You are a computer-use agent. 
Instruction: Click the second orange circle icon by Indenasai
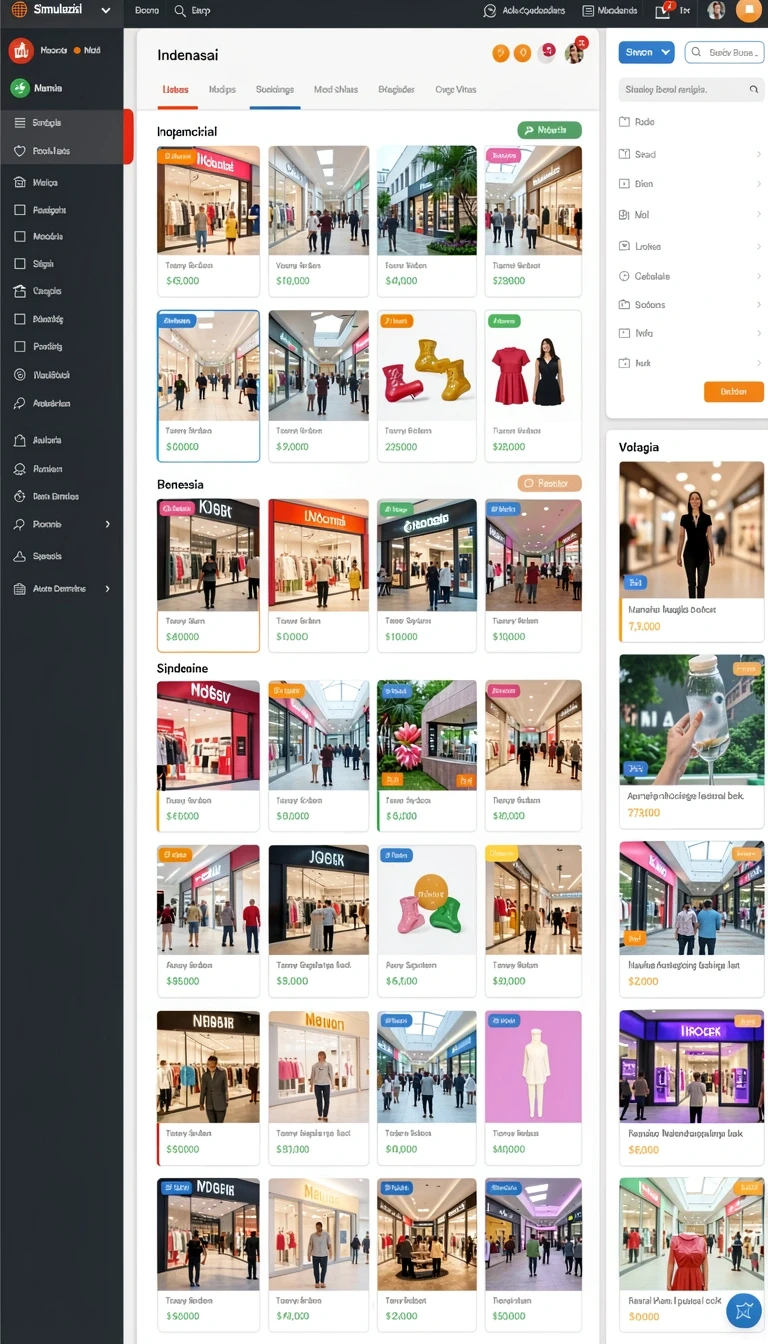tap(522, 53)
